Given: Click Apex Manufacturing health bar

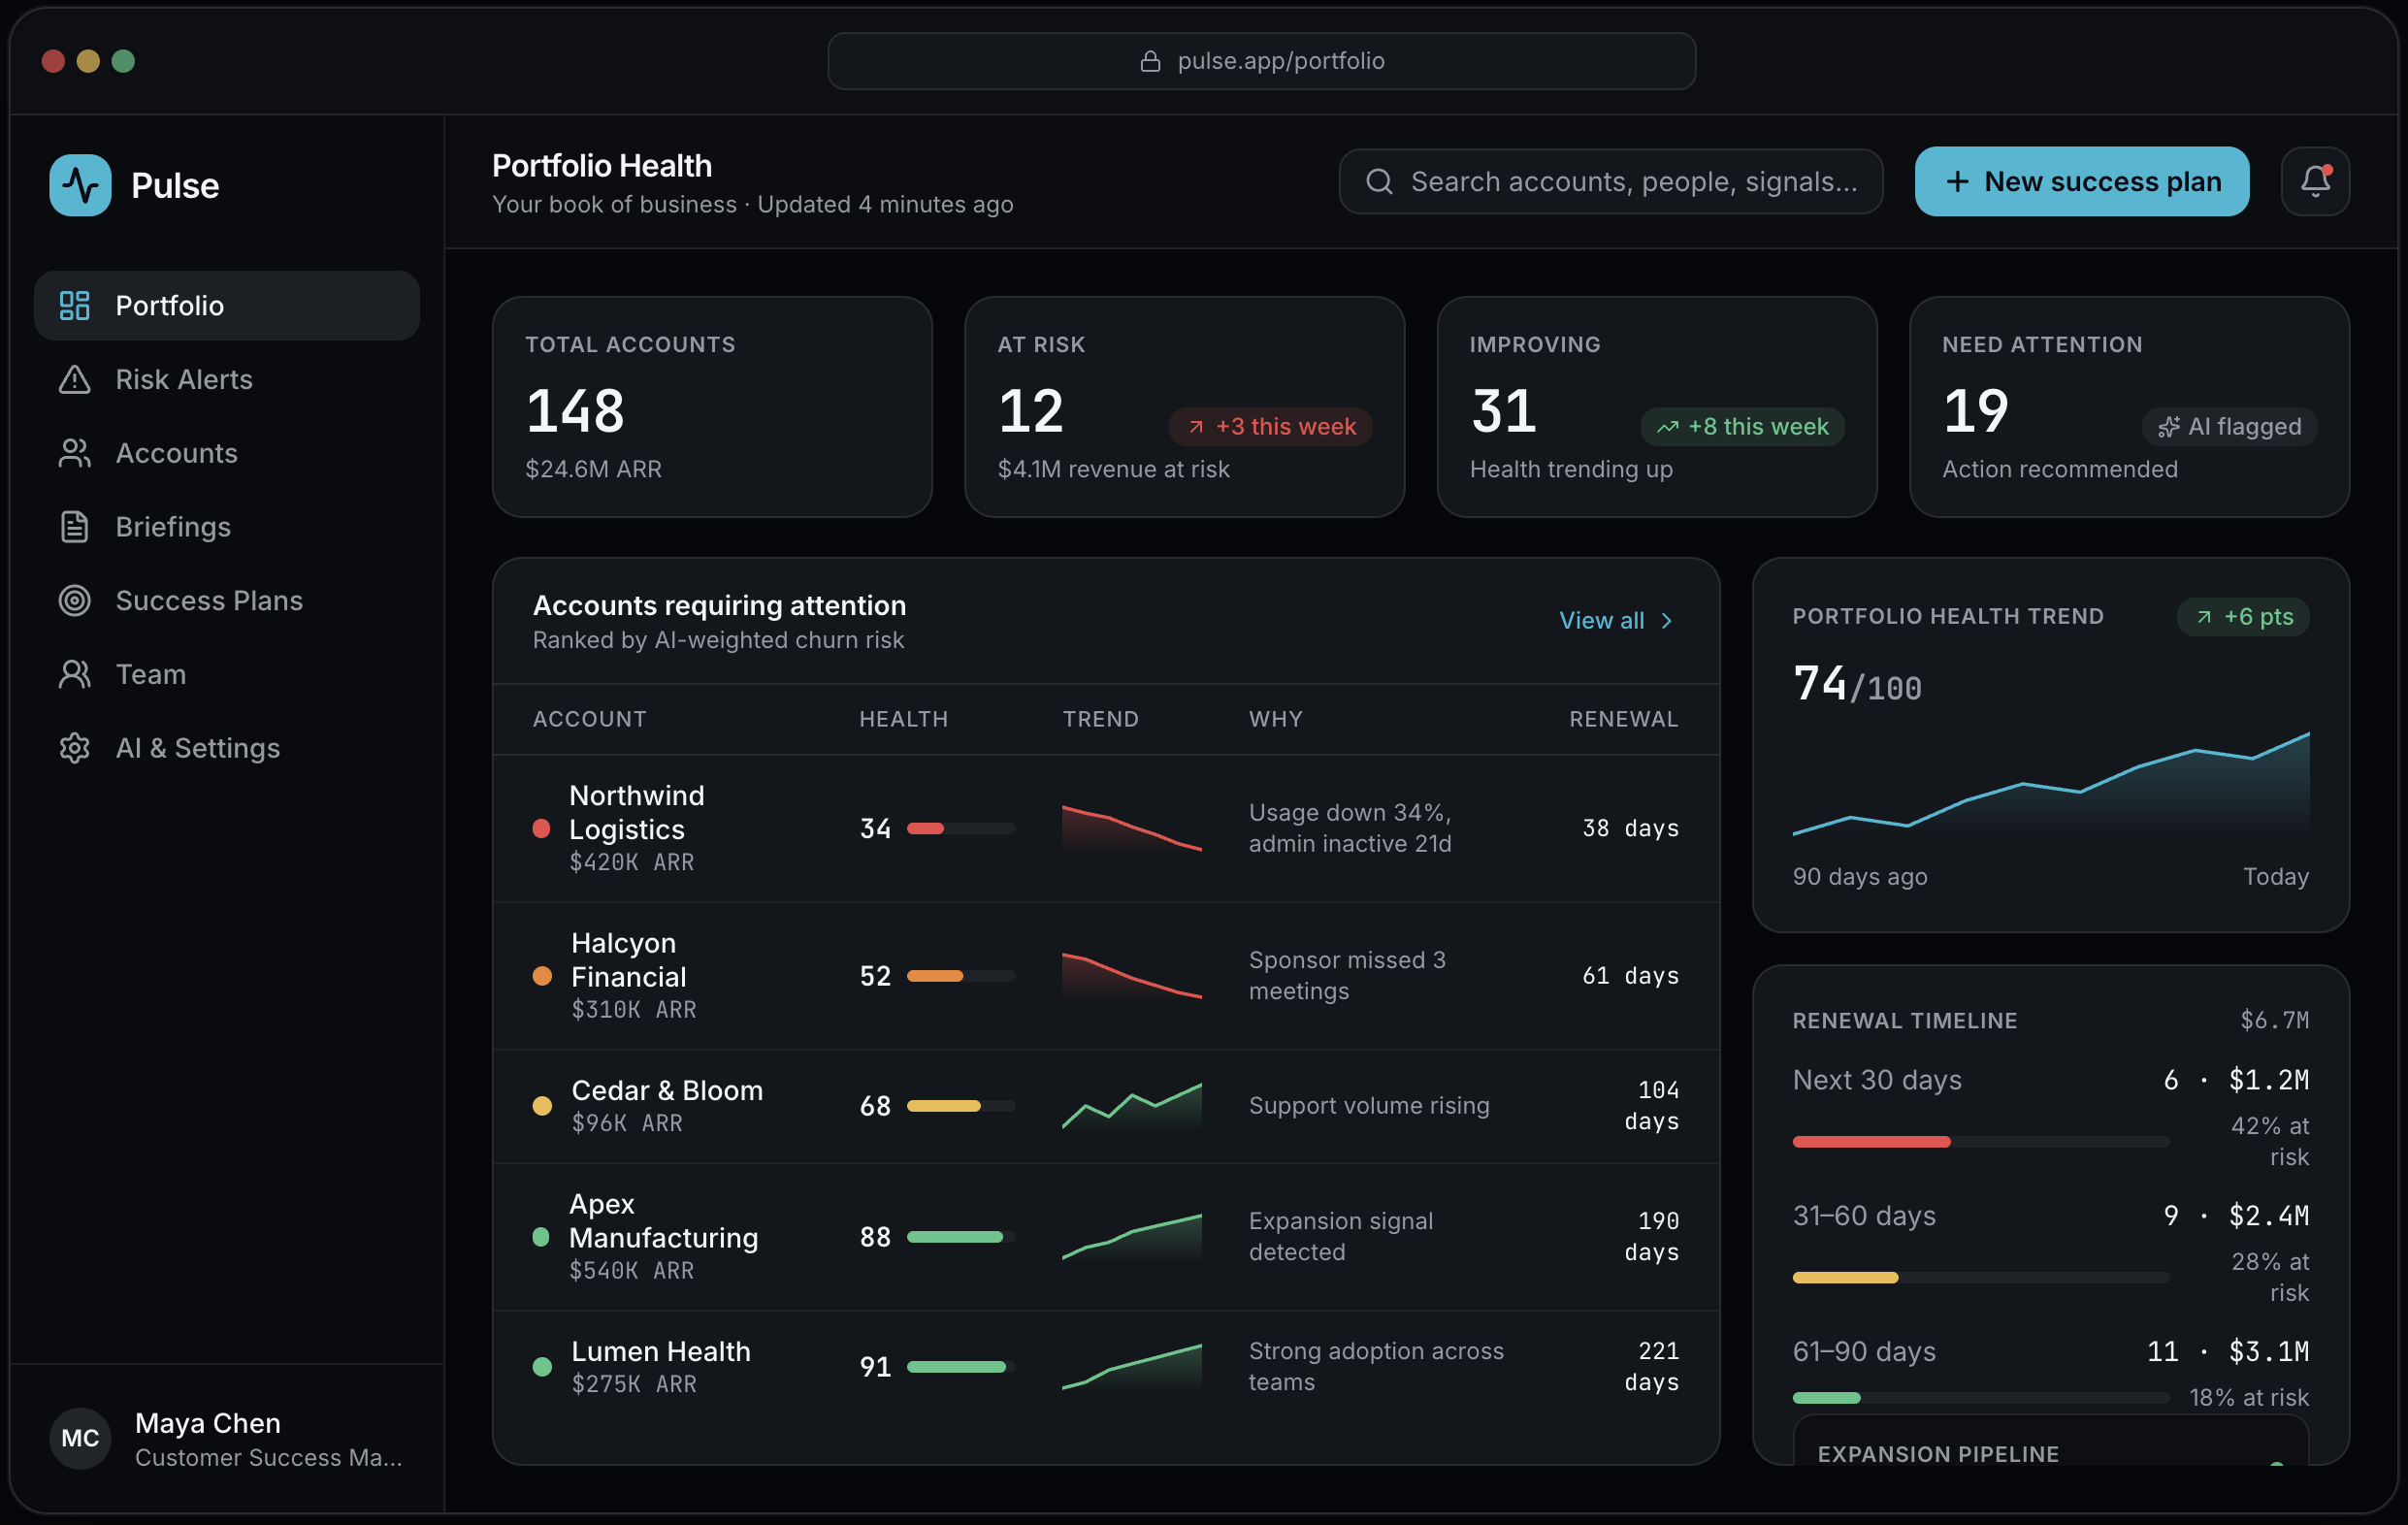Looking at the screenshot, I should point(961,1237).
